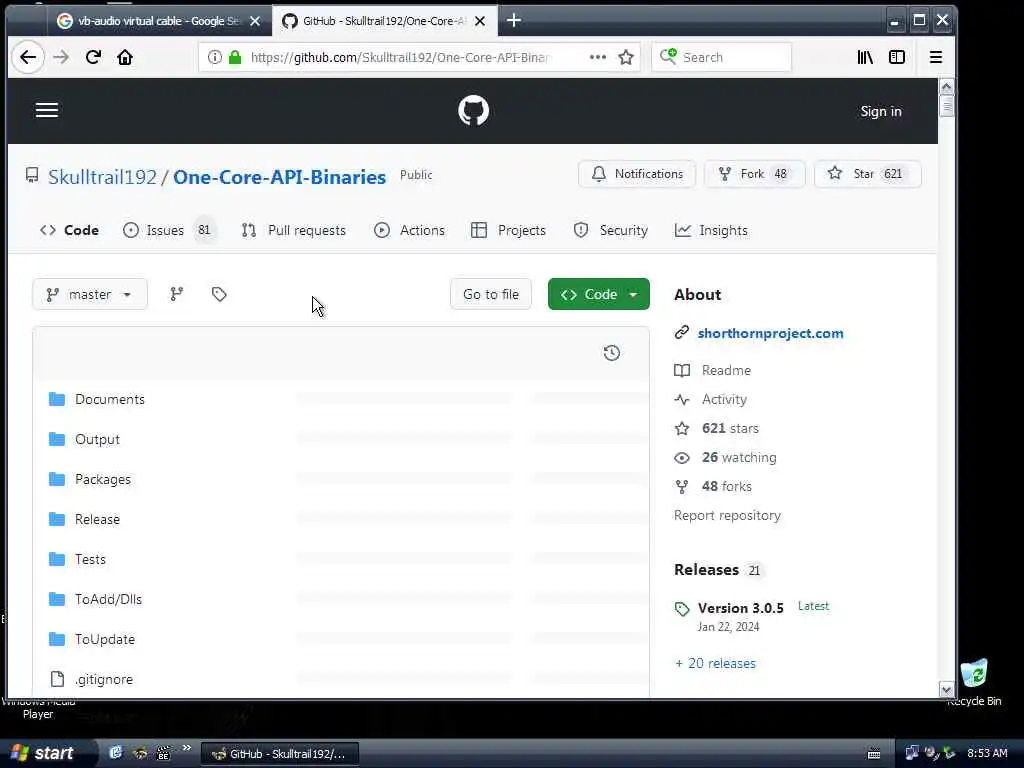1024x768 pixels.
Task: Reload the page with the refresh icon
Action: click(93, 57)
